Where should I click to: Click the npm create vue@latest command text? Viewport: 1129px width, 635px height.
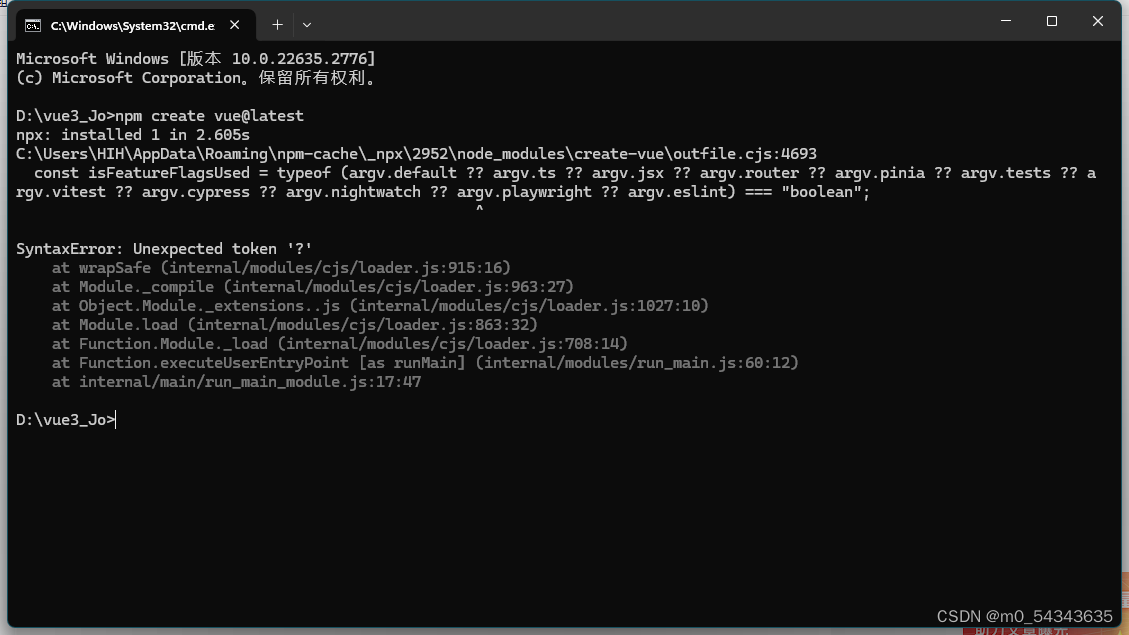(x=210, y=115)
